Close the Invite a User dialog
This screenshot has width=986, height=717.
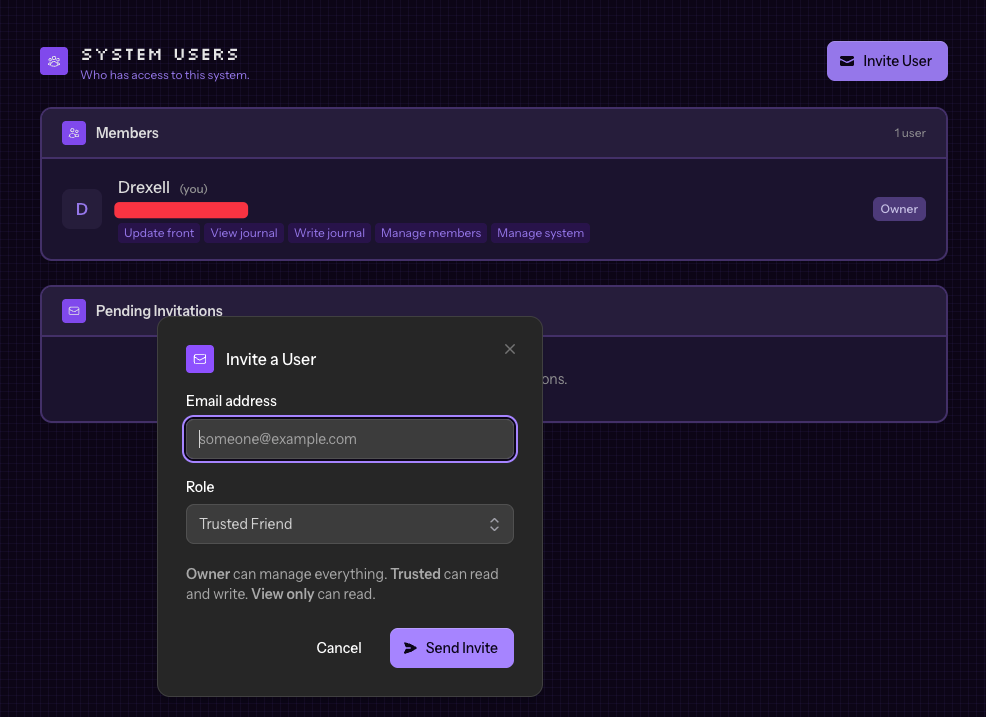pos(510,349)
